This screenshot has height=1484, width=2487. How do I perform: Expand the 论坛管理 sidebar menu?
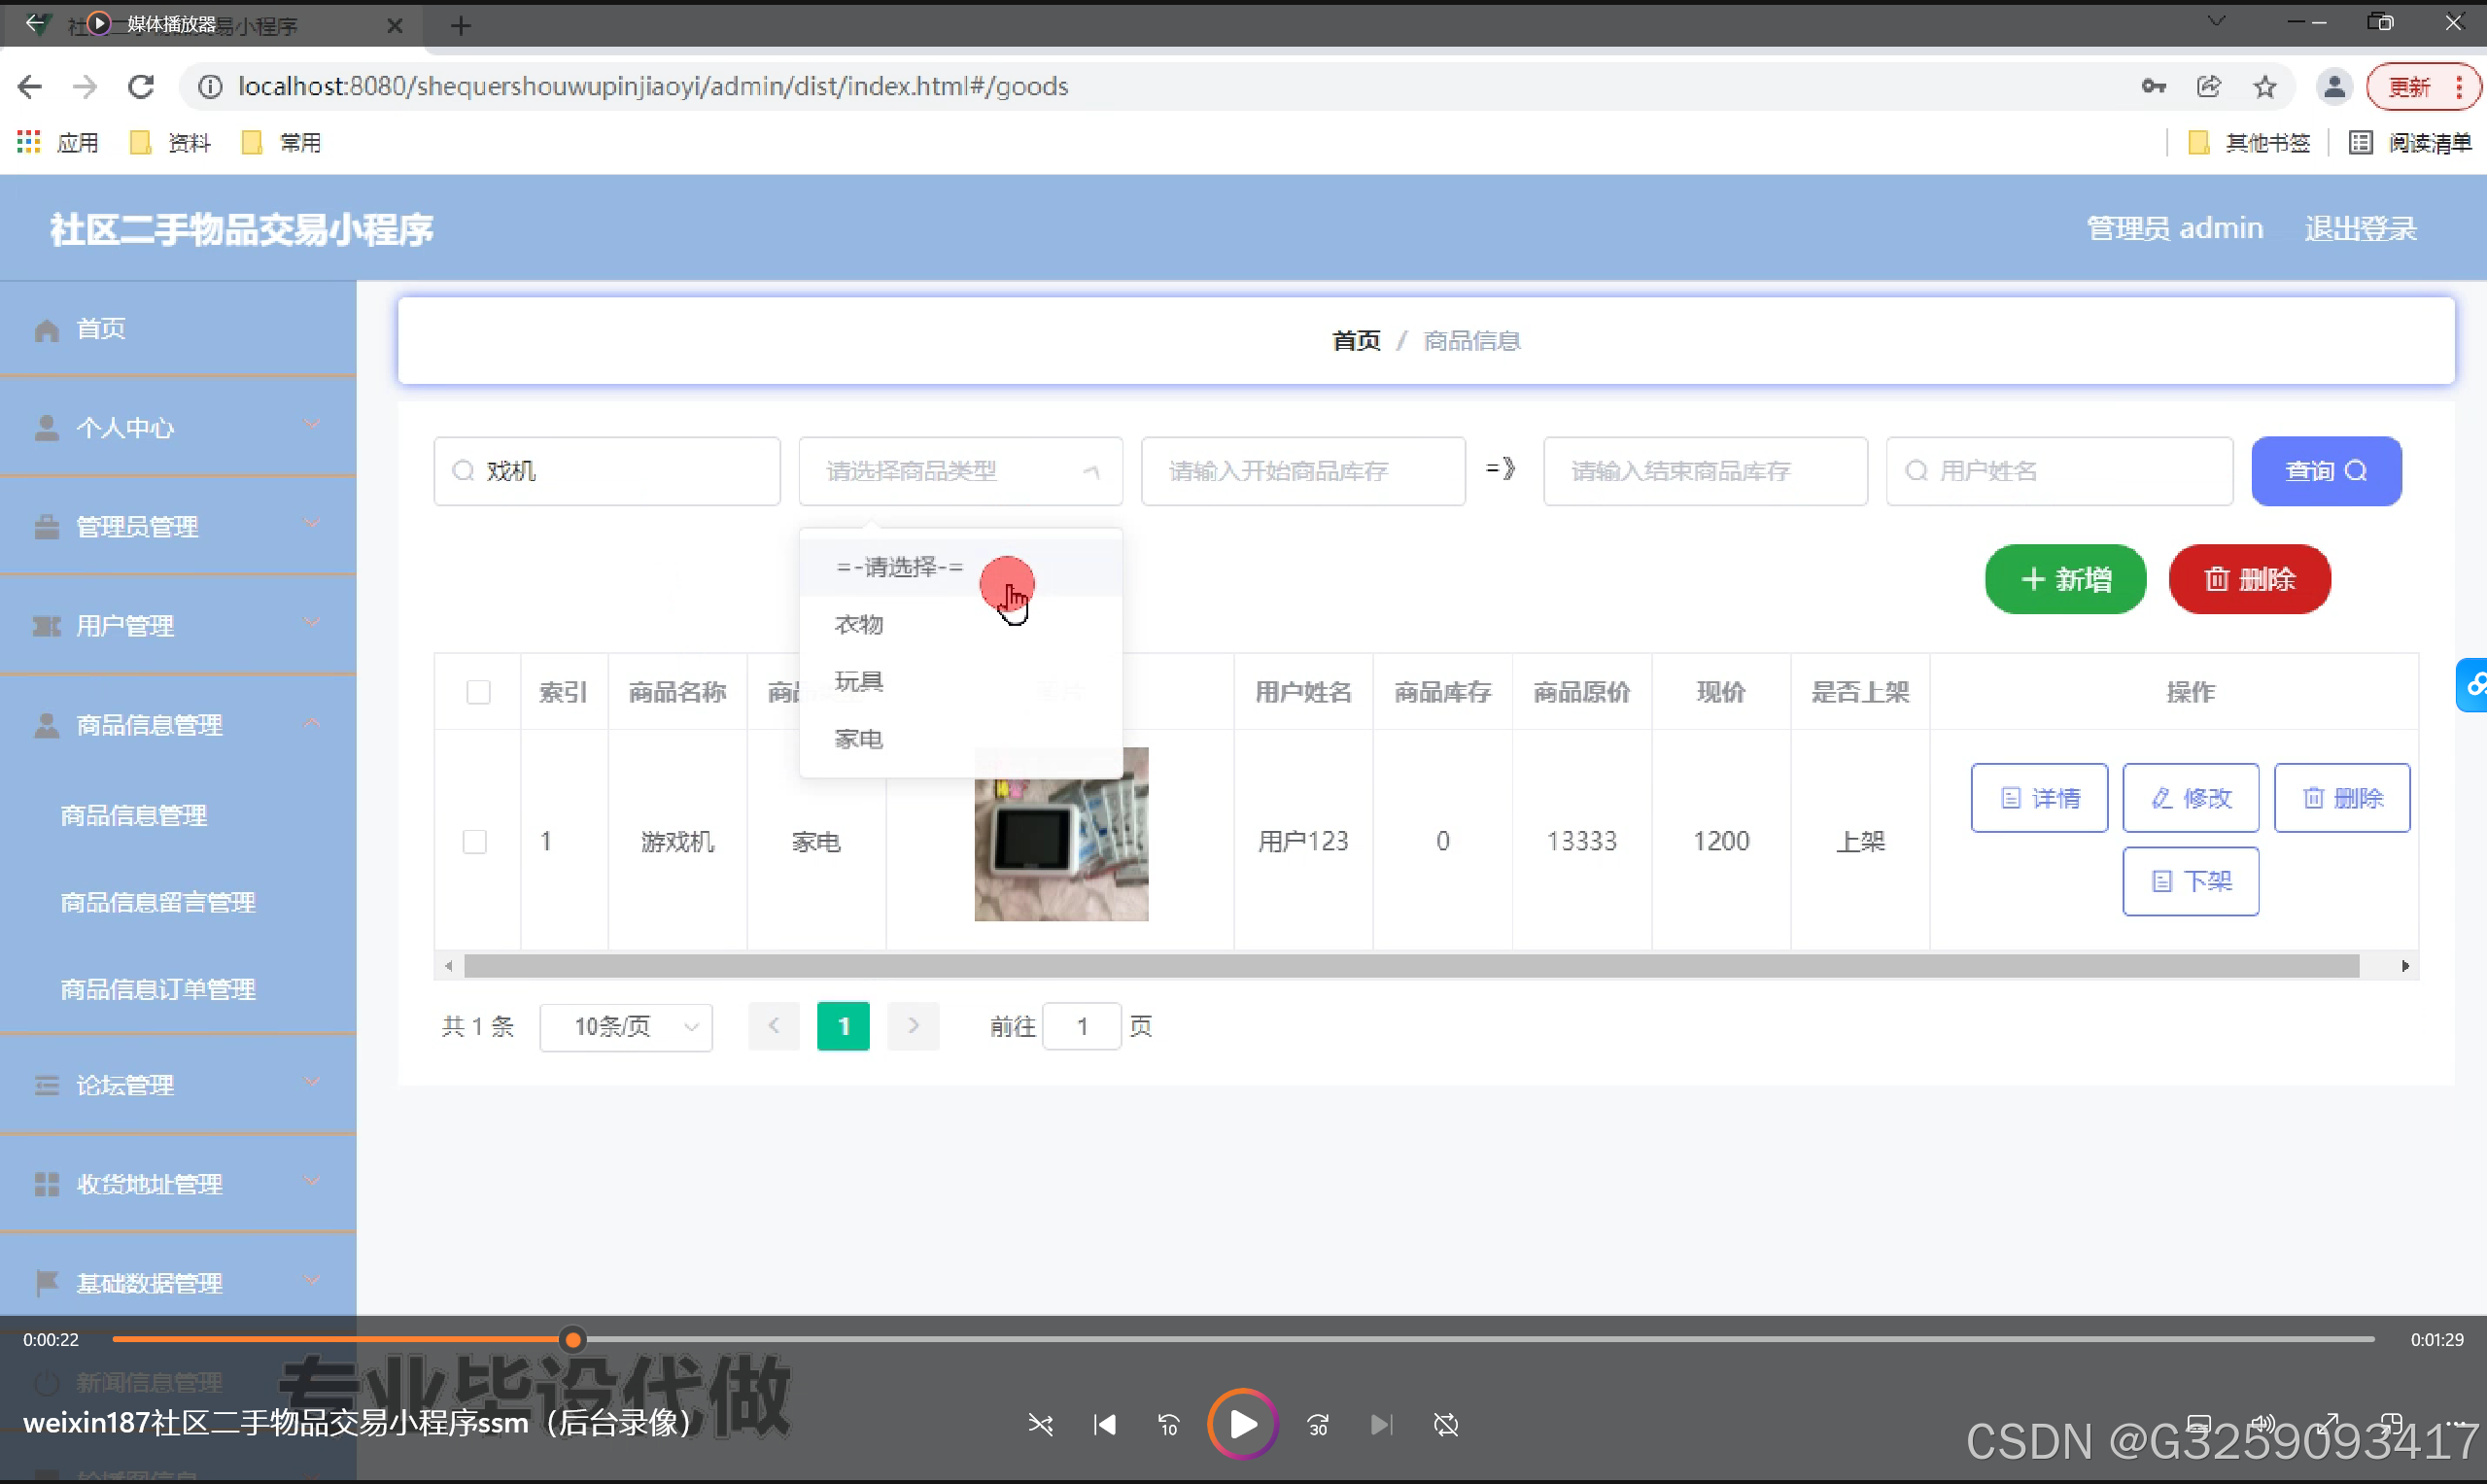pyautogui.click(x=178, y=1084)
